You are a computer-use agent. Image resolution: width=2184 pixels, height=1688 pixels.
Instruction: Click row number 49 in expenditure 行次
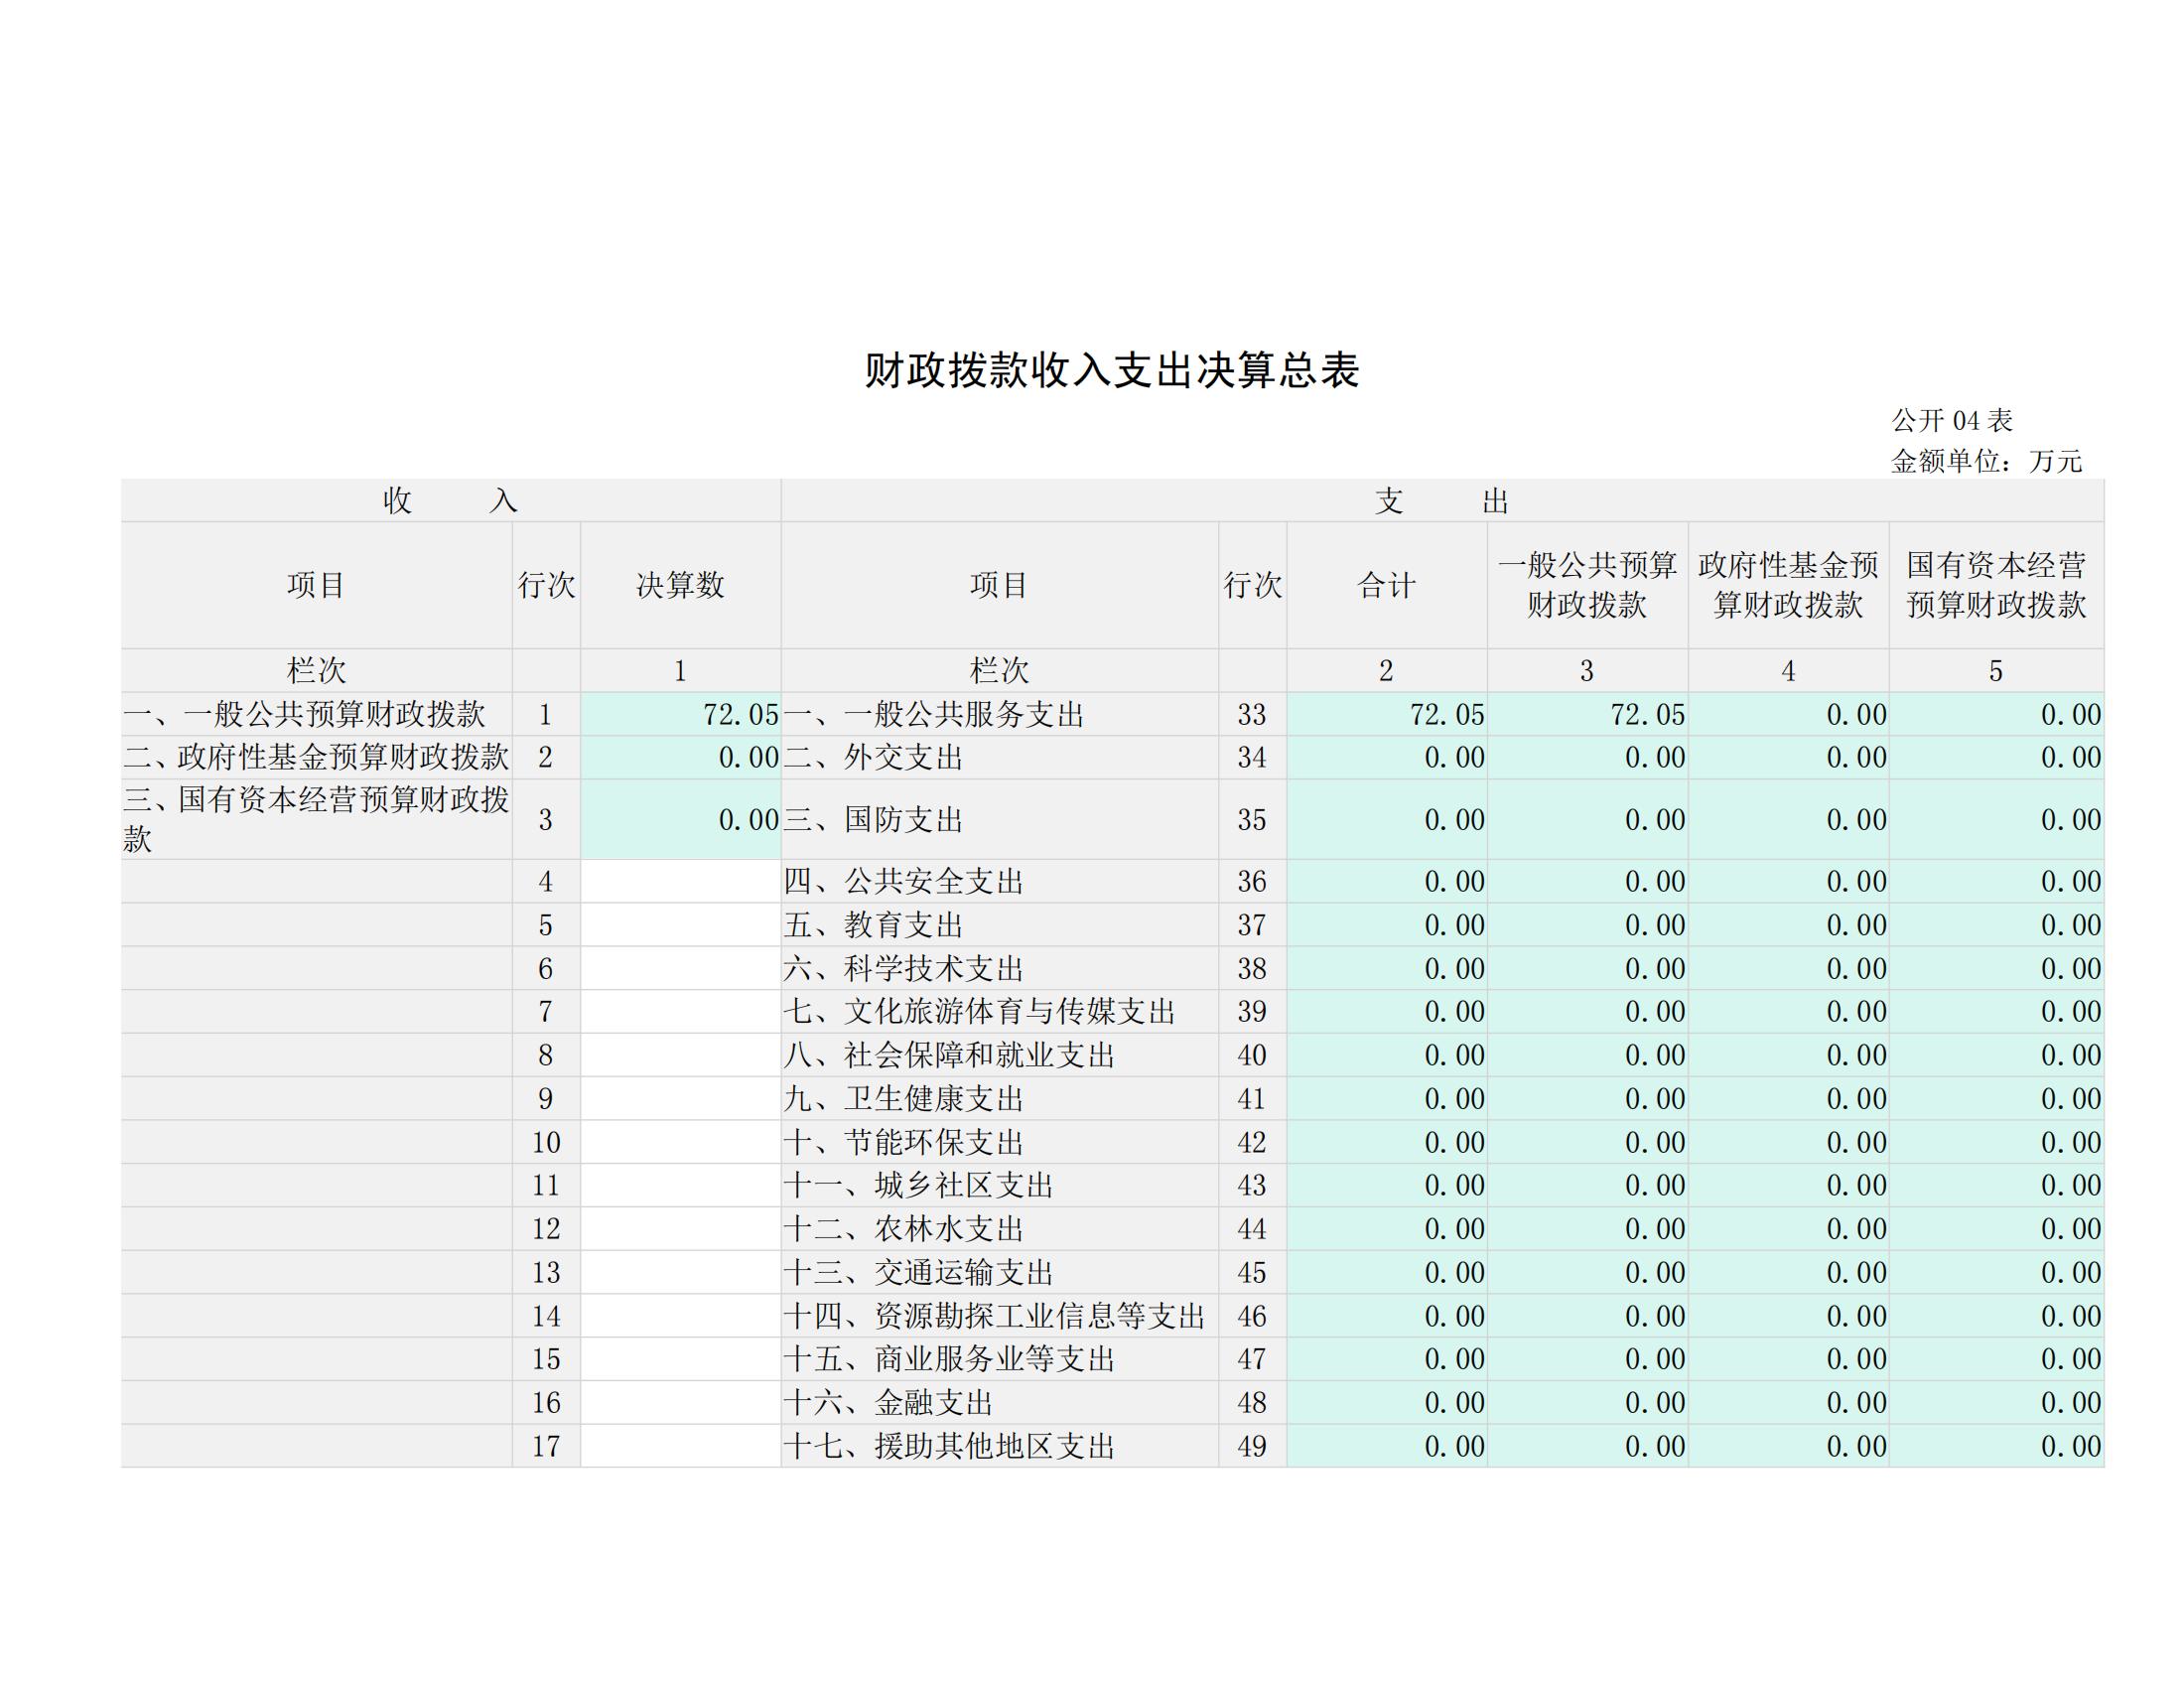point(1252,1446)
